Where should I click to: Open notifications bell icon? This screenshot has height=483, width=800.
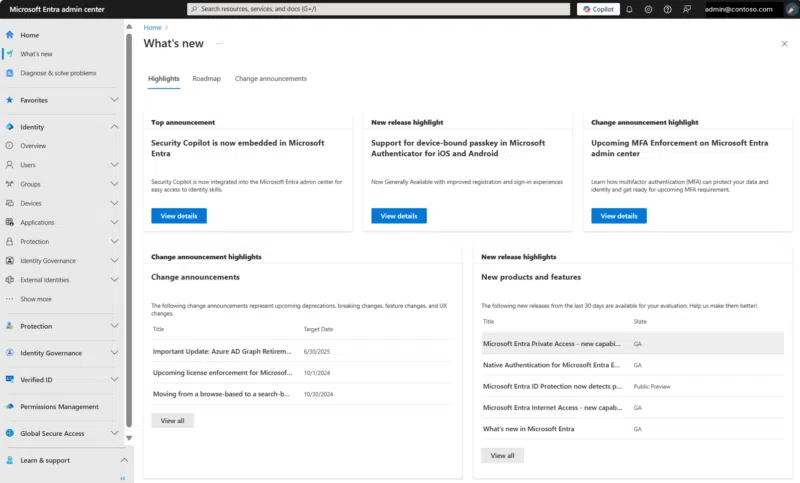pyautogui.click(x=629, y=9)
